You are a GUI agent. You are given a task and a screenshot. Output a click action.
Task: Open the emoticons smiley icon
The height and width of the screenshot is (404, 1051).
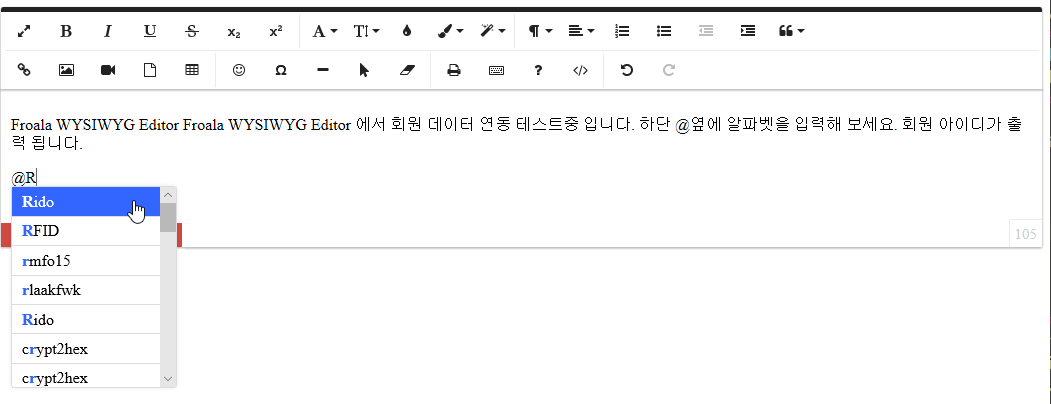239,70
